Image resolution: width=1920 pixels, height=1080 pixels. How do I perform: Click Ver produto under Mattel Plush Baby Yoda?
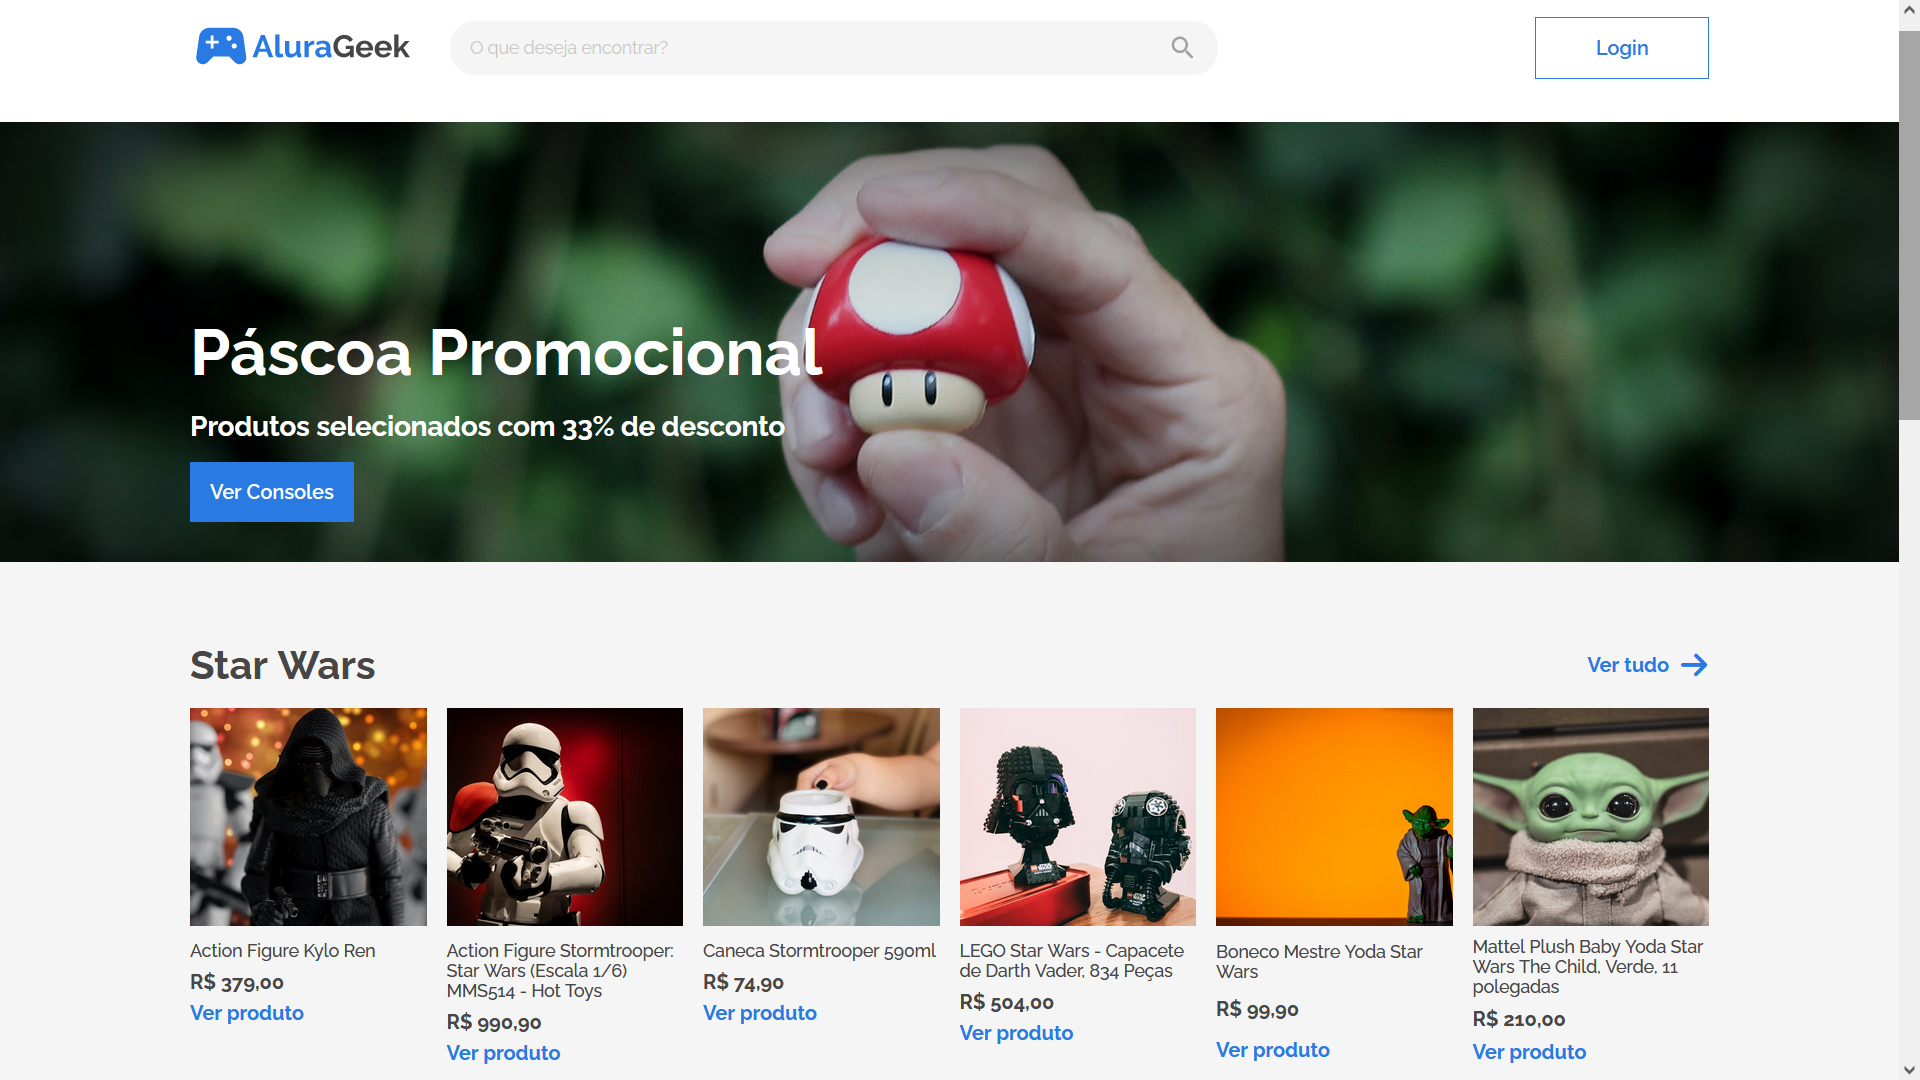[x=1529, y=1052]
